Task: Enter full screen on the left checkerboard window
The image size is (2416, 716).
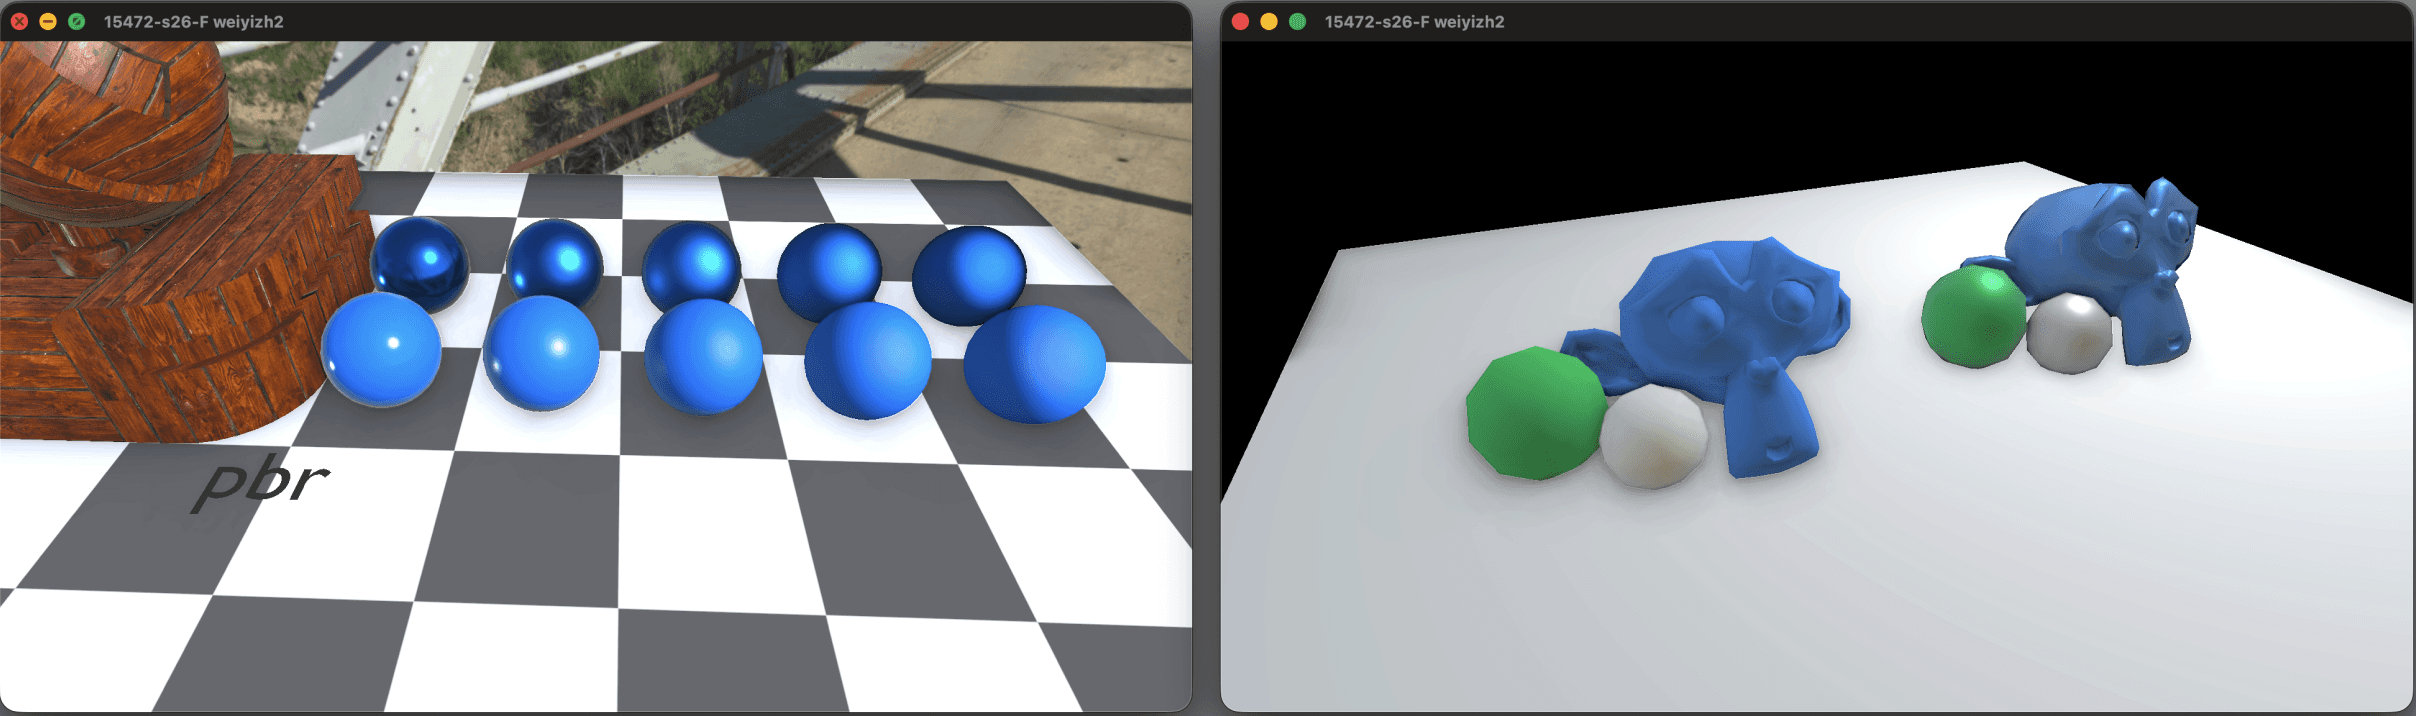Action: click(76, 21)
